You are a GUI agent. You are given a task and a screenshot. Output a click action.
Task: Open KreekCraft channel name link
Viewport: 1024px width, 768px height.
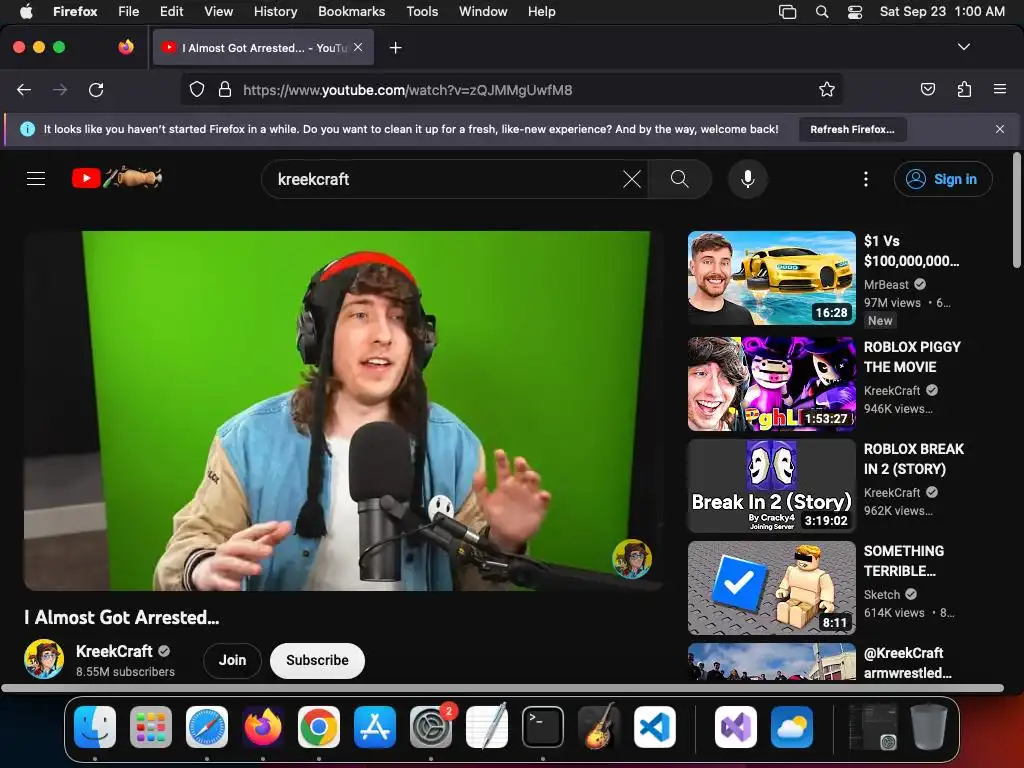click(114, 651)
